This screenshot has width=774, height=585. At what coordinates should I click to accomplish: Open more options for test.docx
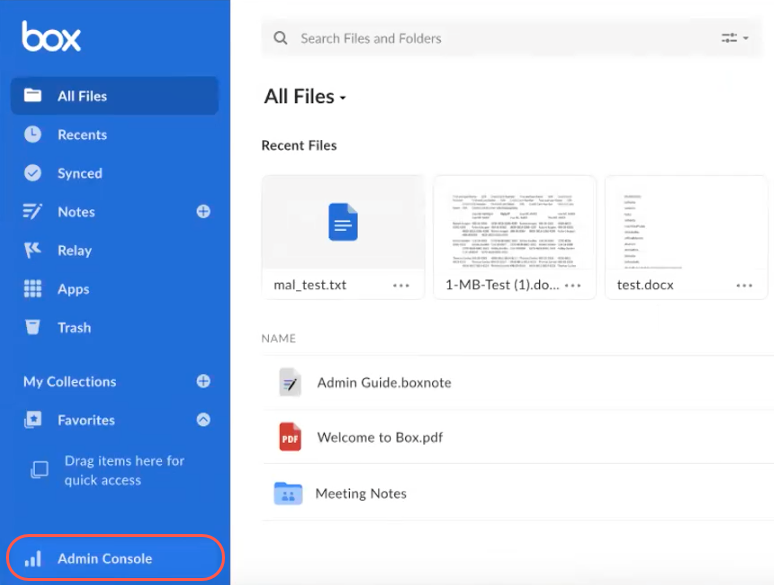click(x=744, y=285)
